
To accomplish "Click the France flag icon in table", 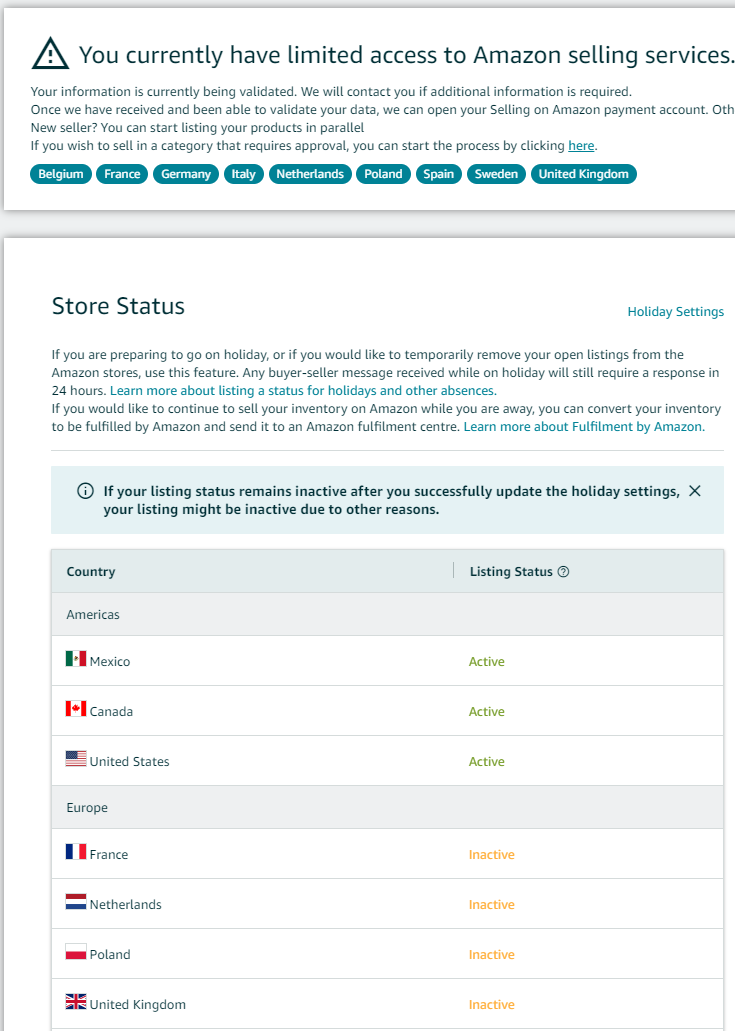I will click(x=76, y=851).
